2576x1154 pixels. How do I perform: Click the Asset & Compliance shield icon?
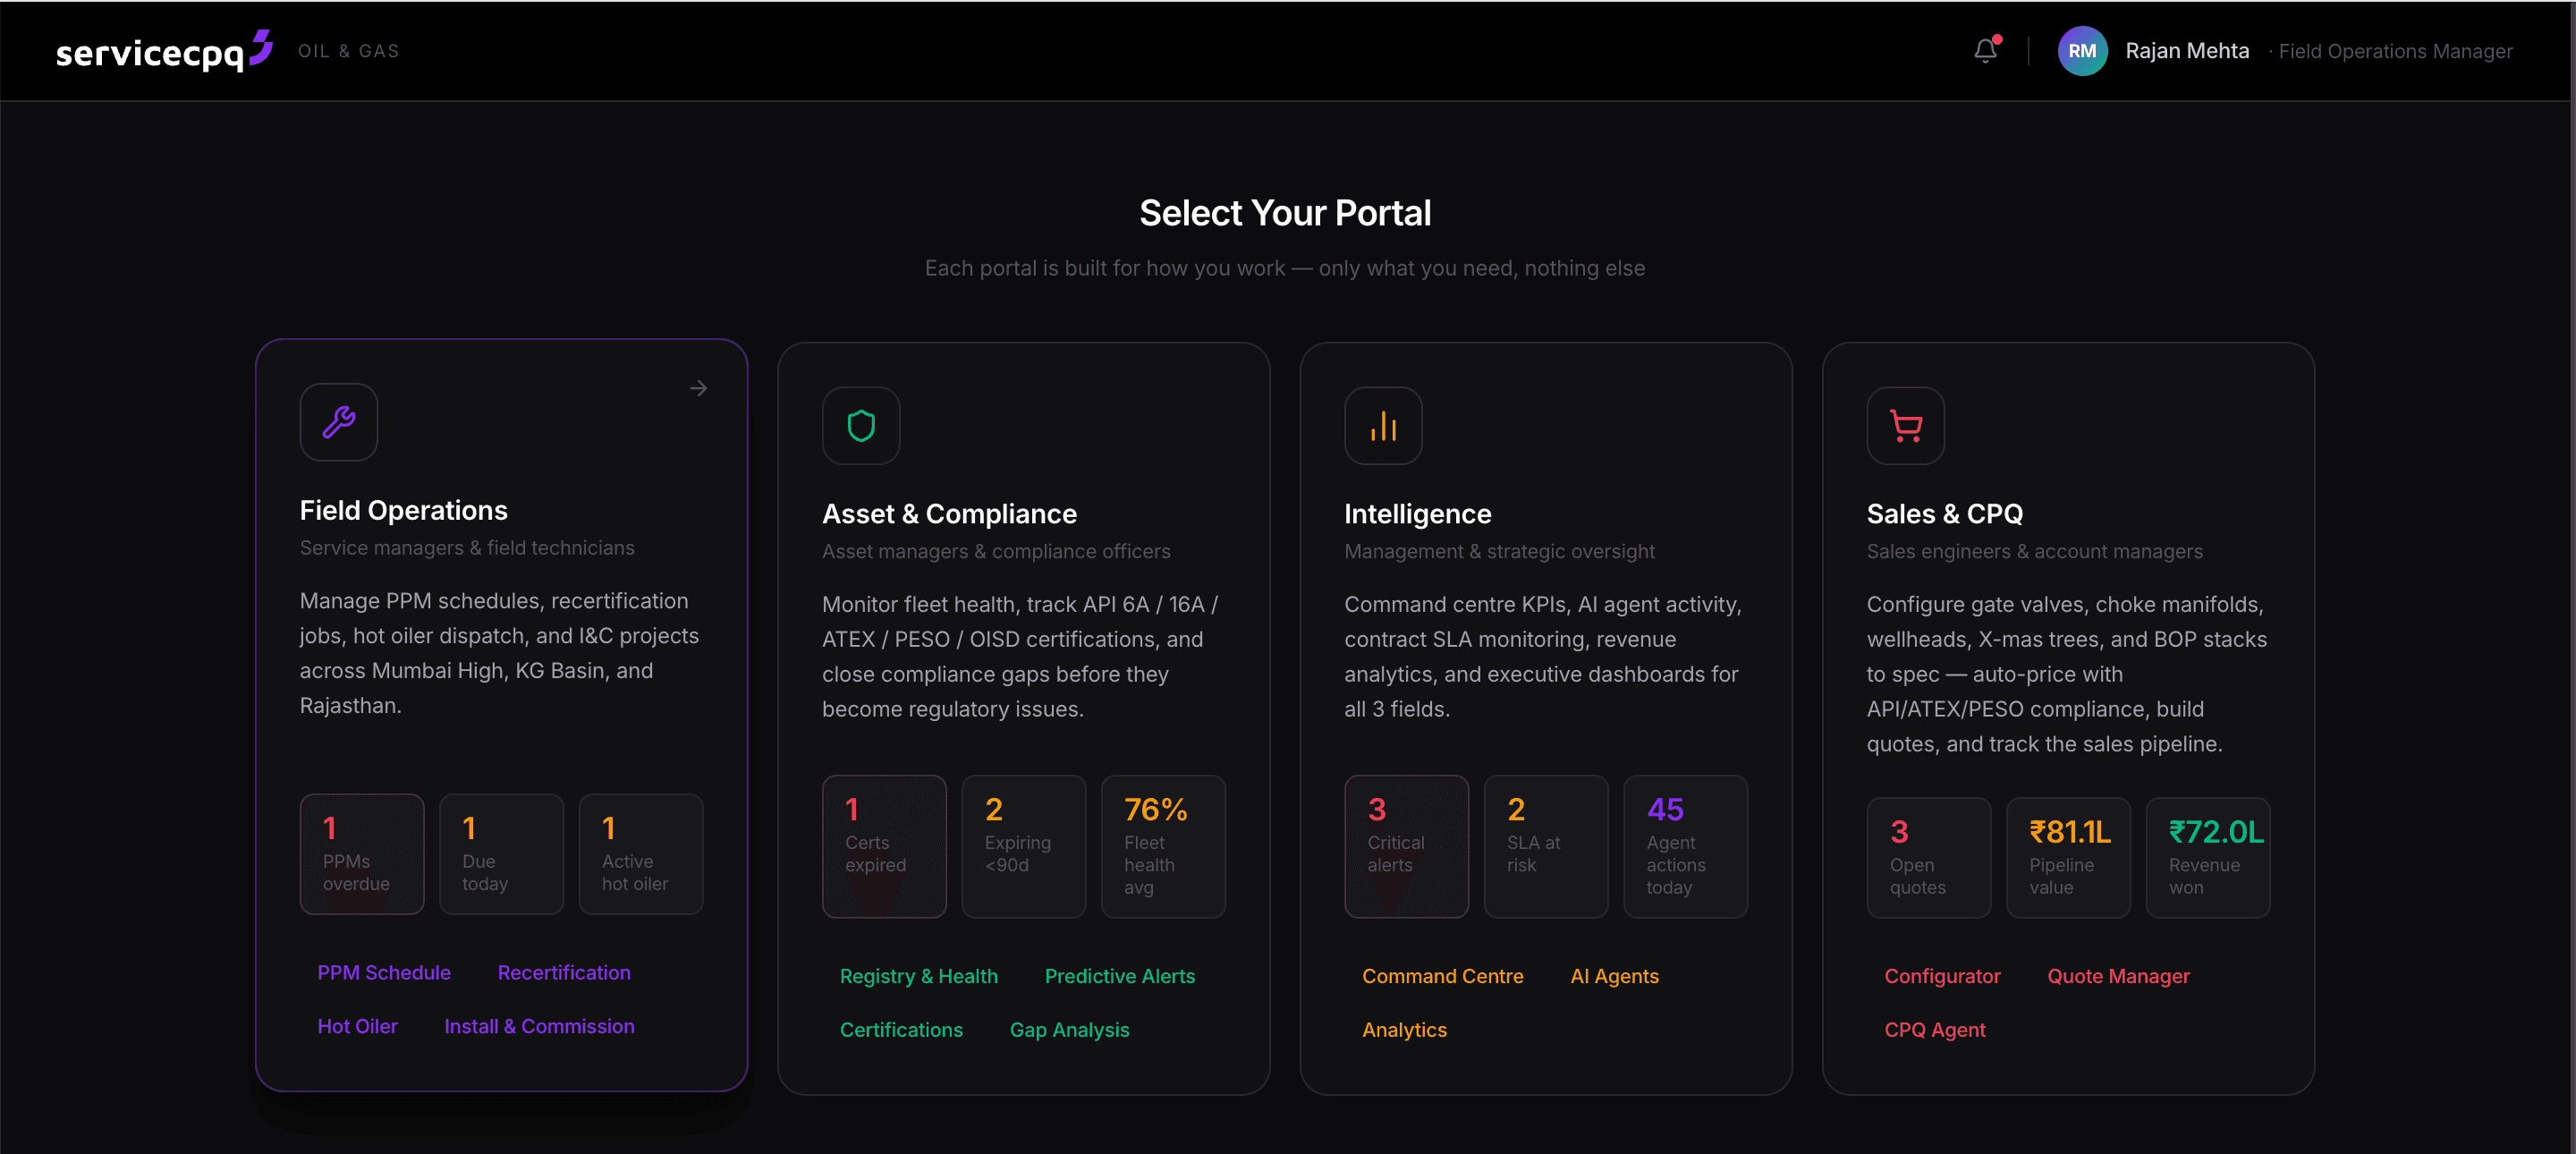[861, 426]
